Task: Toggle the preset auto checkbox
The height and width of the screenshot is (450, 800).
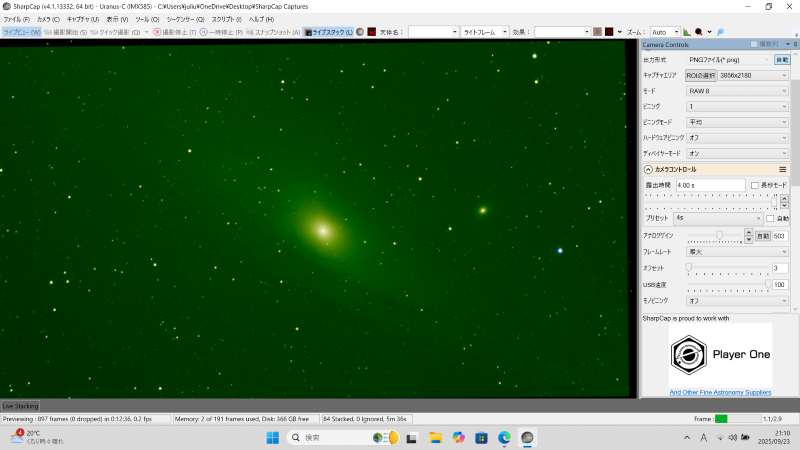Action: tap(770, 218)
